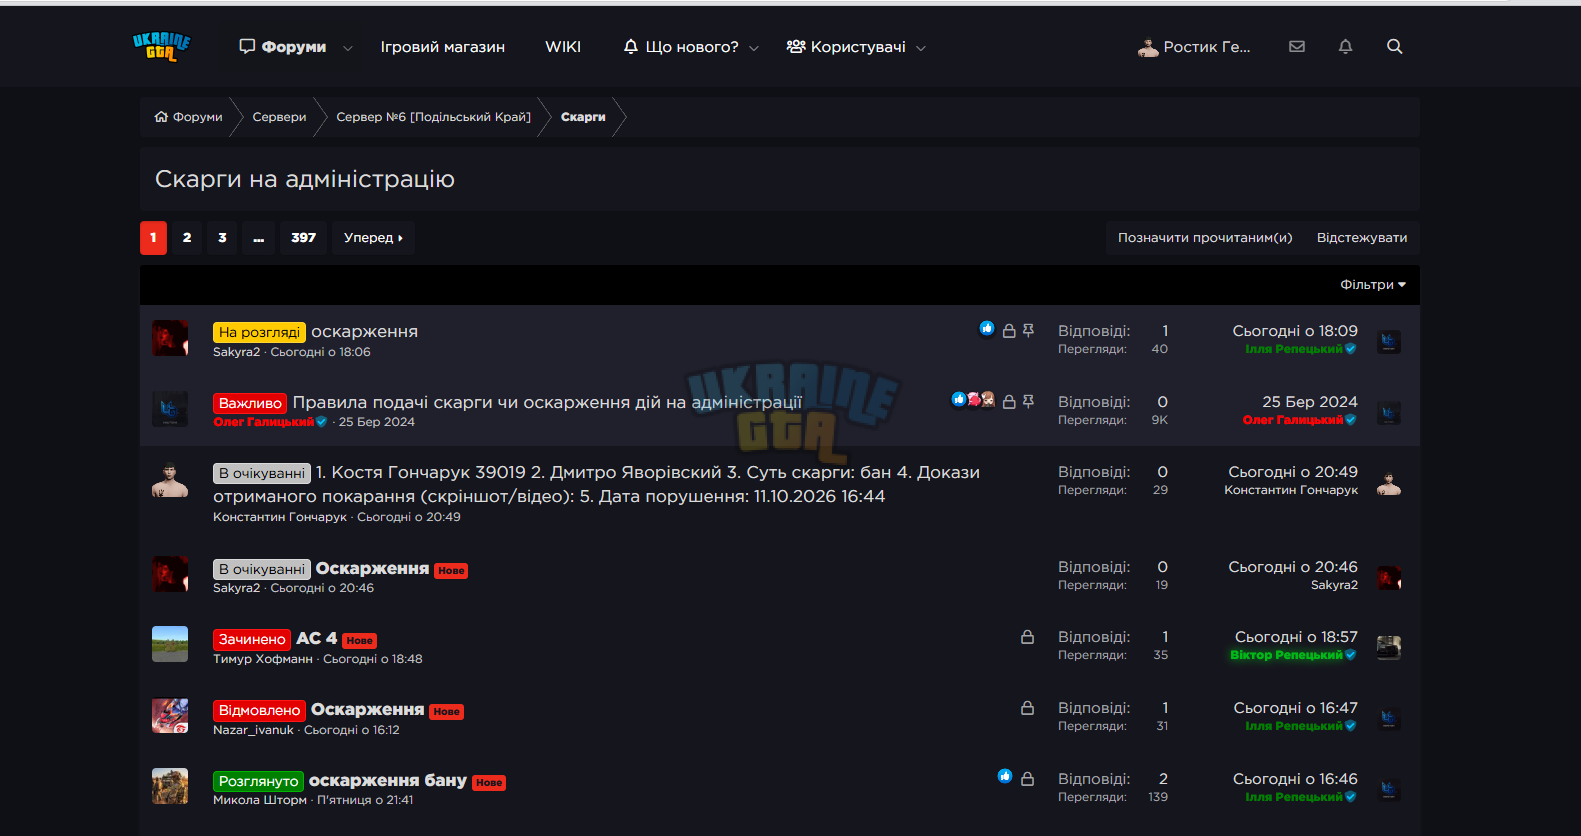Image resolution: width=1581 pixels, height=836 pixels.
Task: Open the private messages envelope icon
Action: coord(1297,46)
